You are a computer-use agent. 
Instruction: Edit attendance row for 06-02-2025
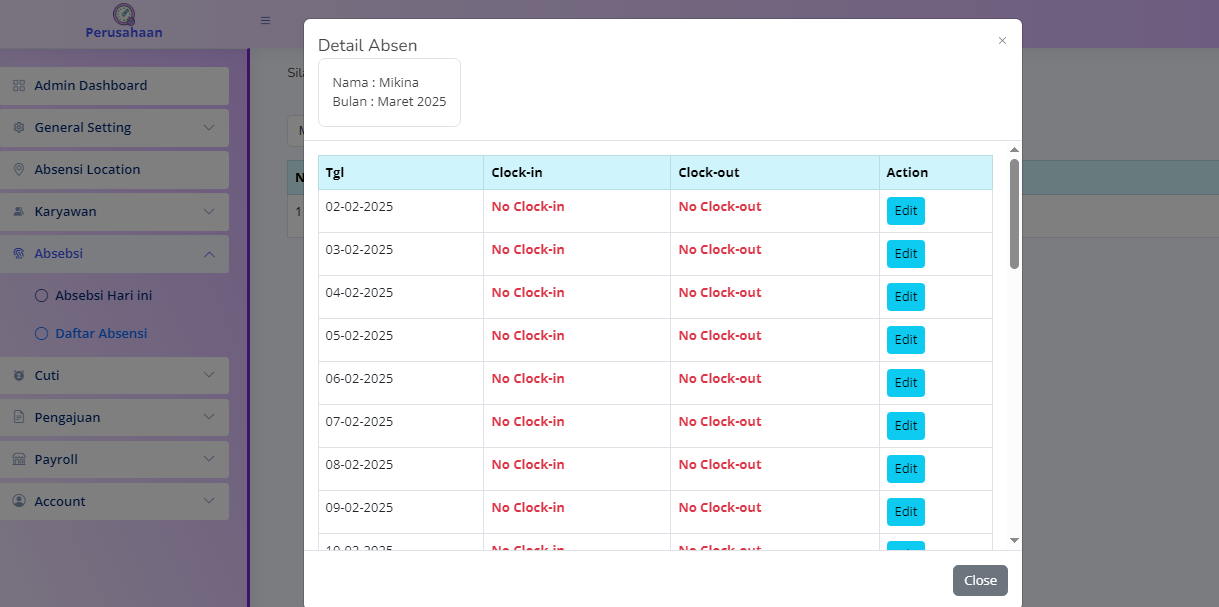tap(905, 383)
